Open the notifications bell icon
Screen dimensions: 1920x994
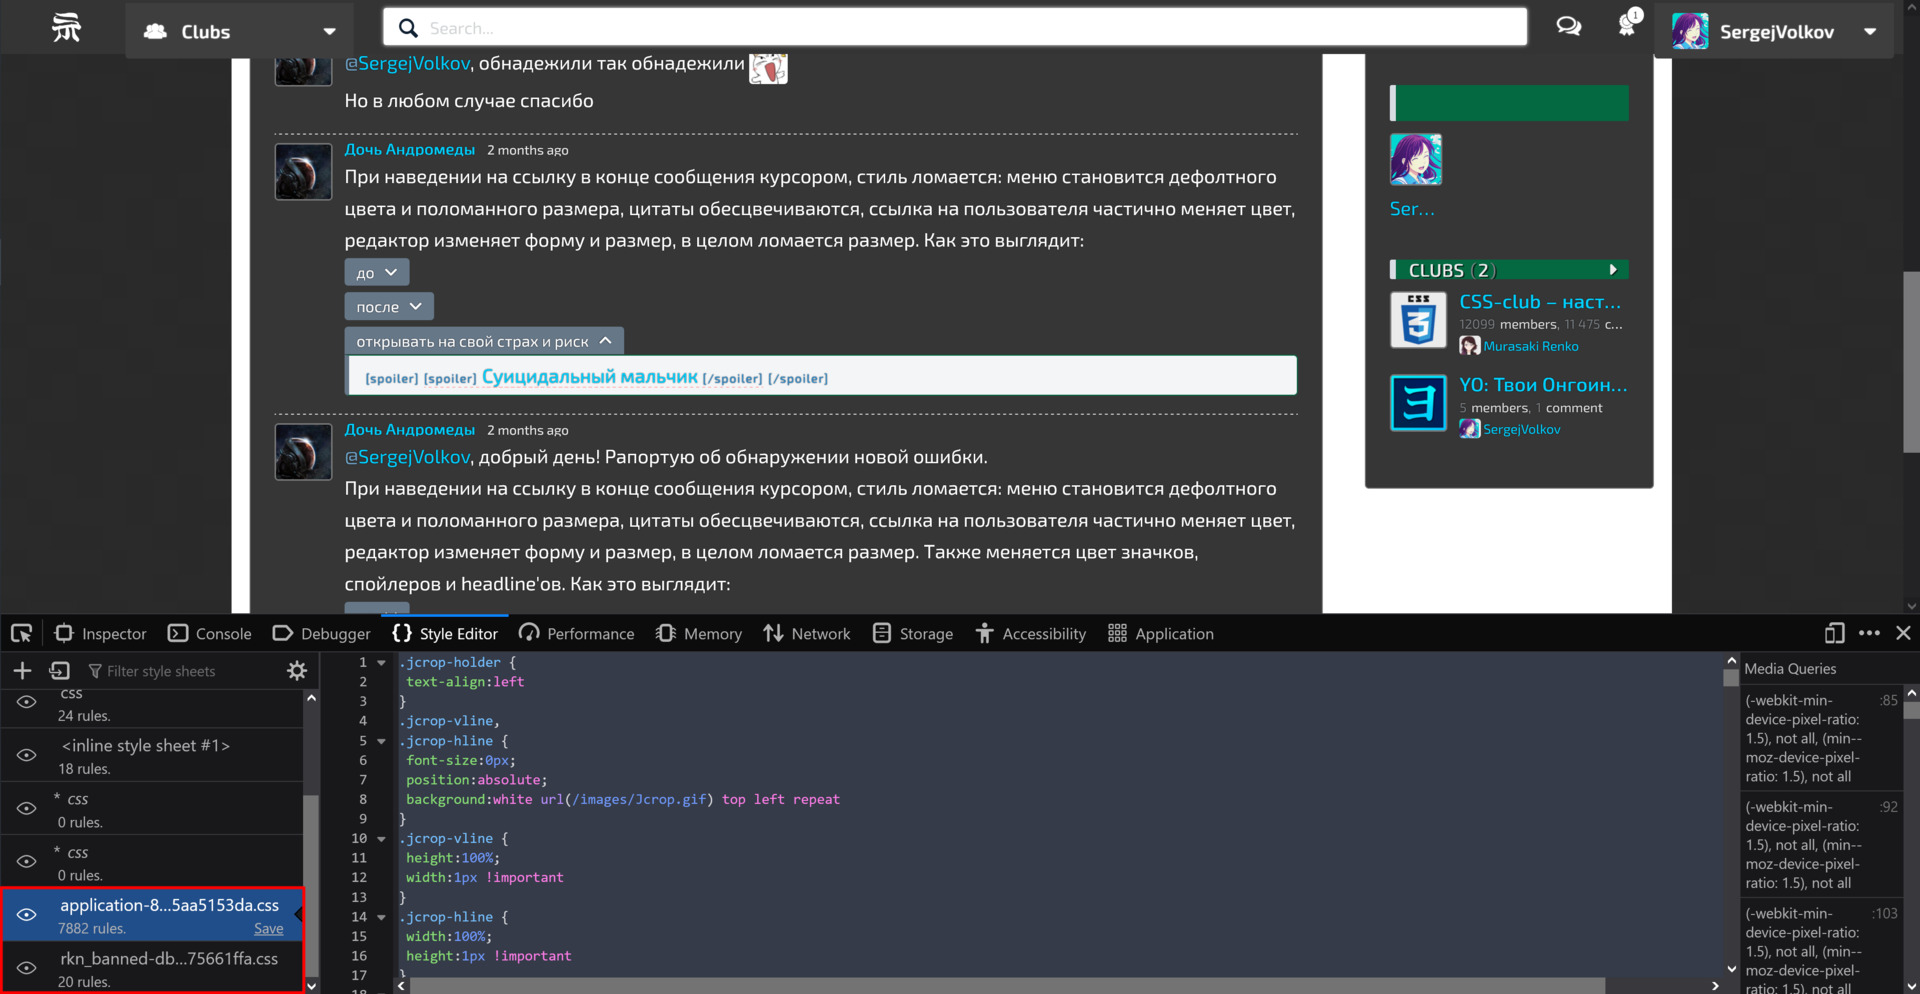(x=1627, y=26)
